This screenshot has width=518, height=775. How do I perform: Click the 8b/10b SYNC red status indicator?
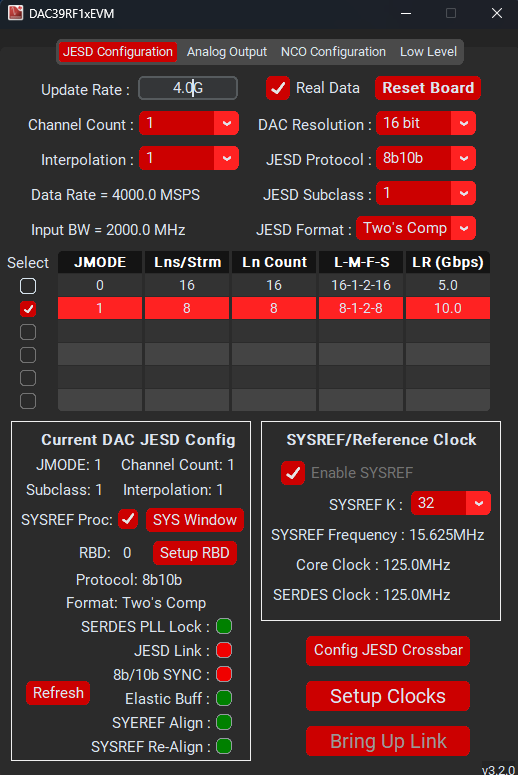point(224,674)
